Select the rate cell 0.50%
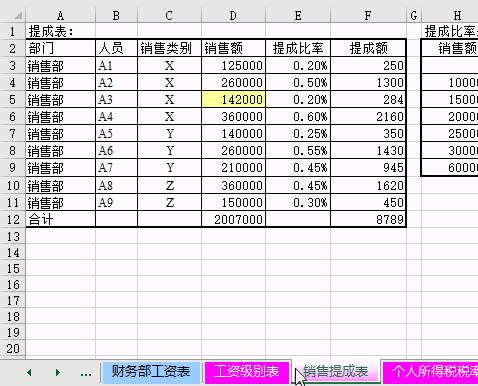 [298, 82]
